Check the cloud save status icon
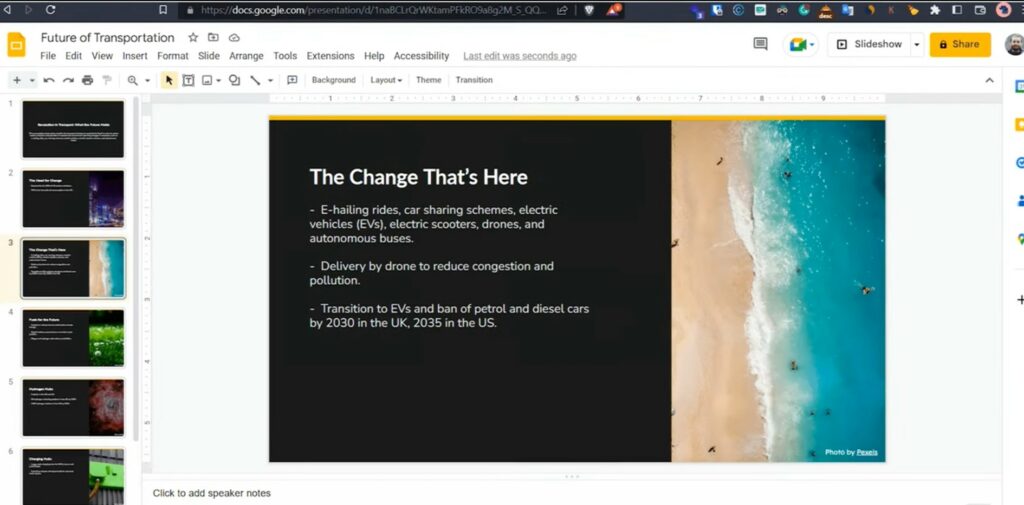 click(234, 38)
